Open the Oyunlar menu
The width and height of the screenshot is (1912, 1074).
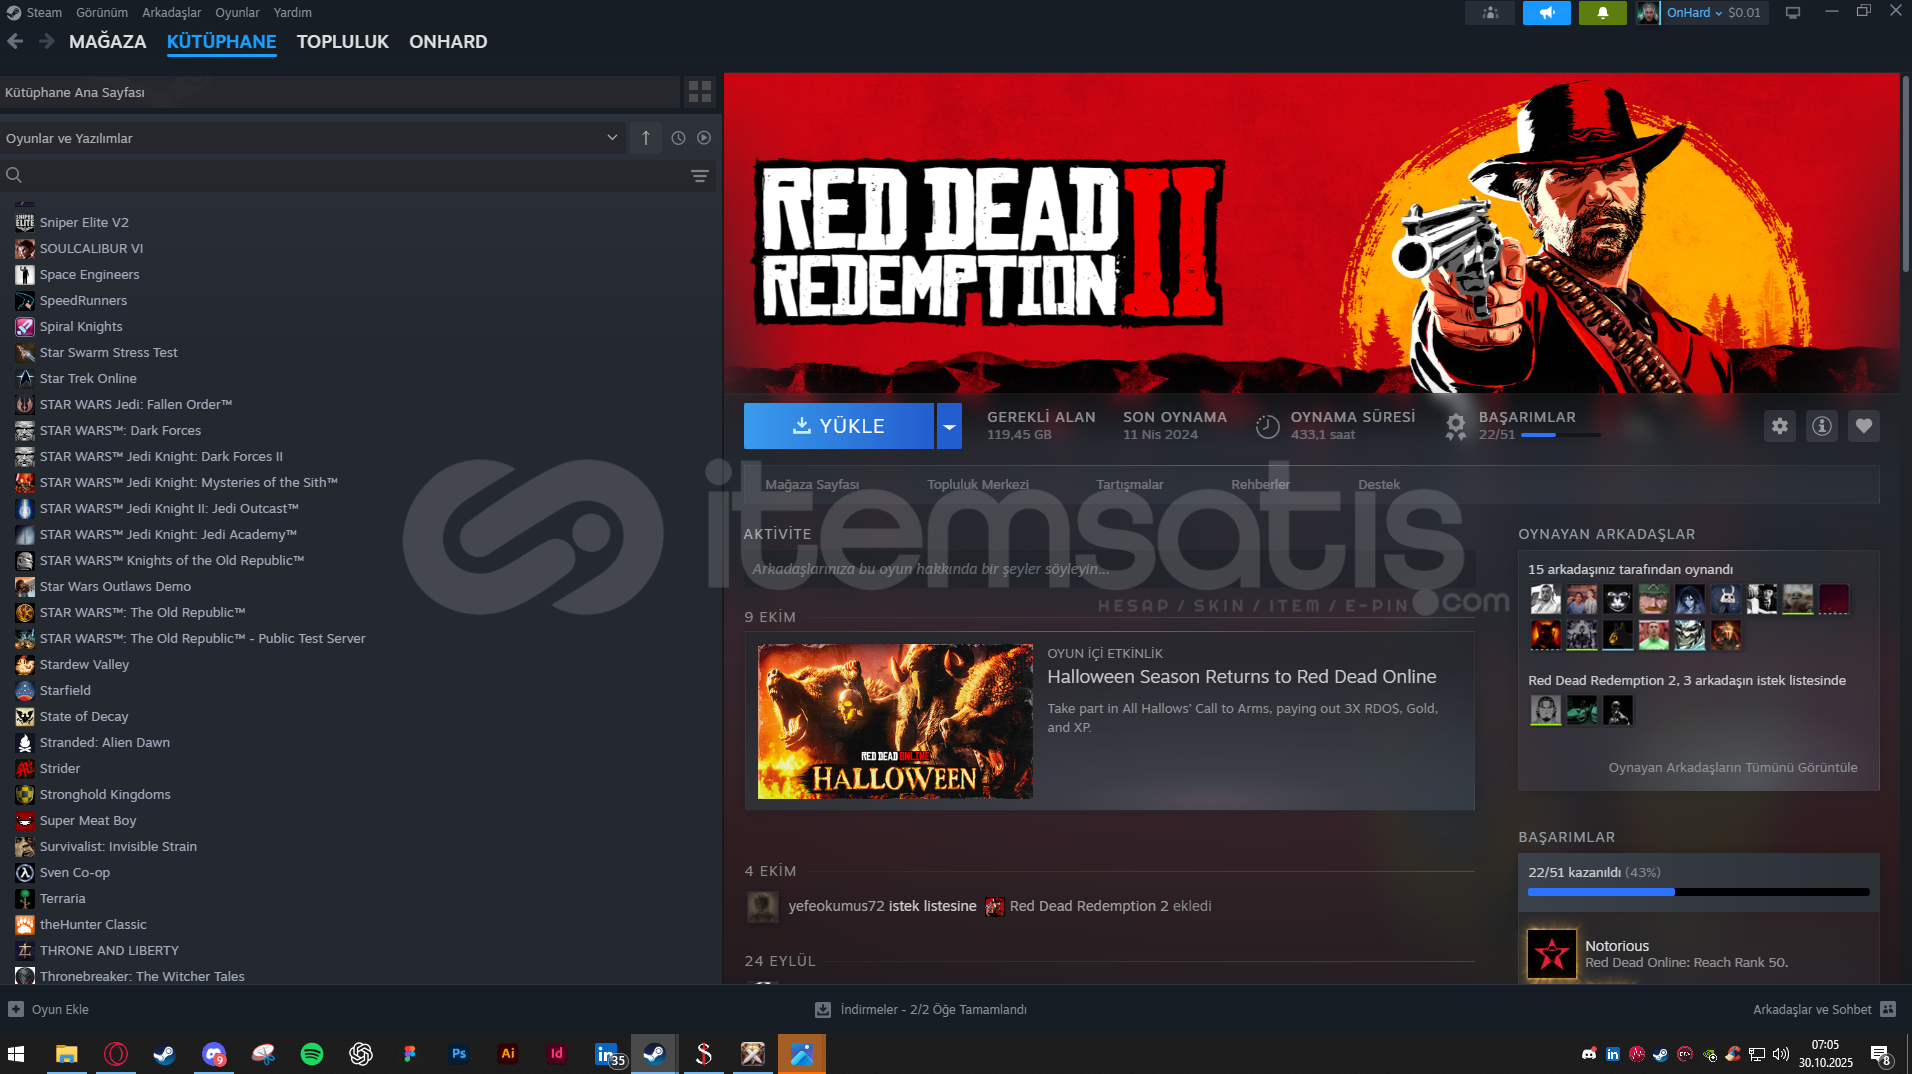(237, 13)
